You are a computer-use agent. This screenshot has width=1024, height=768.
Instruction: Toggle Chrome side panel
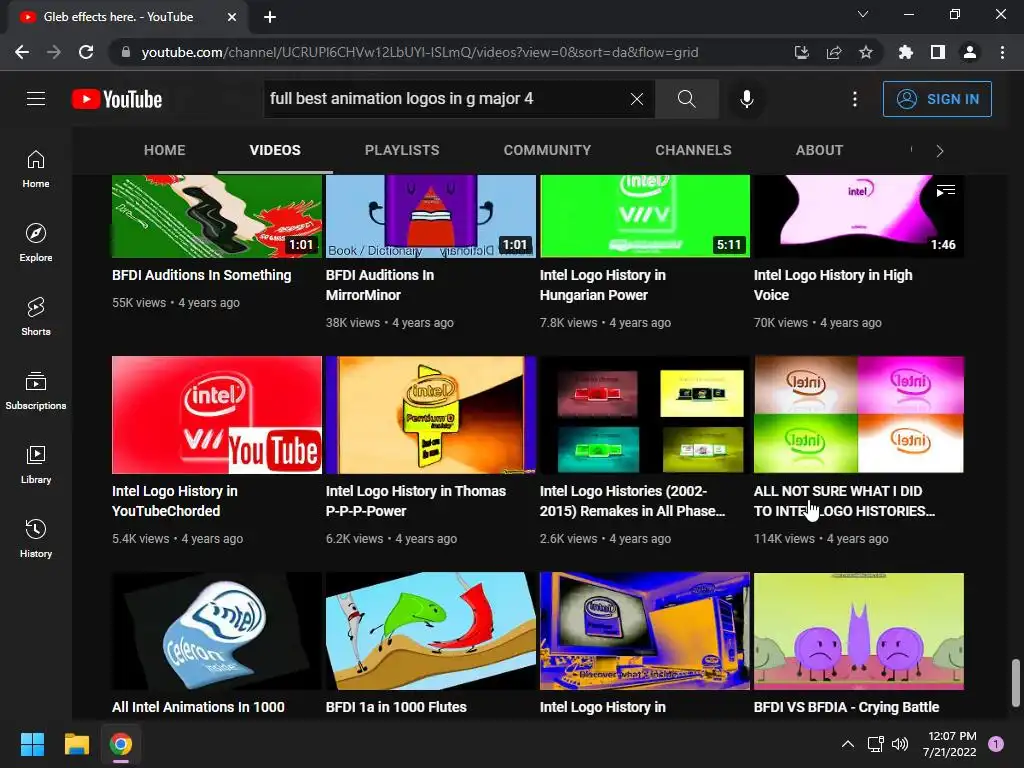pos(938,52)
